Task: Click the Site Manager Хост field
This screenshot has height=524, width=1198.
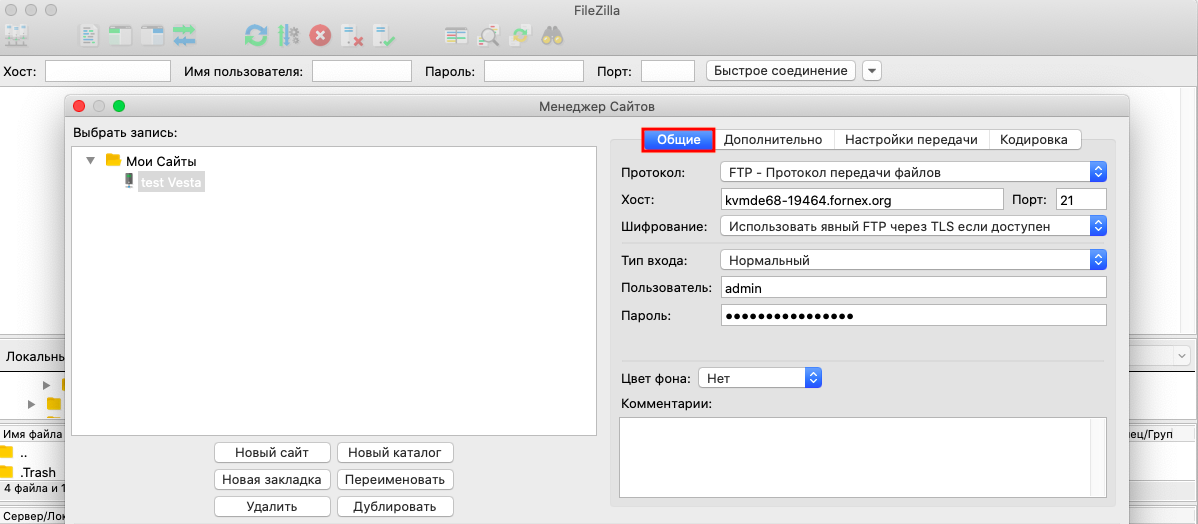Action: [861, 200]
